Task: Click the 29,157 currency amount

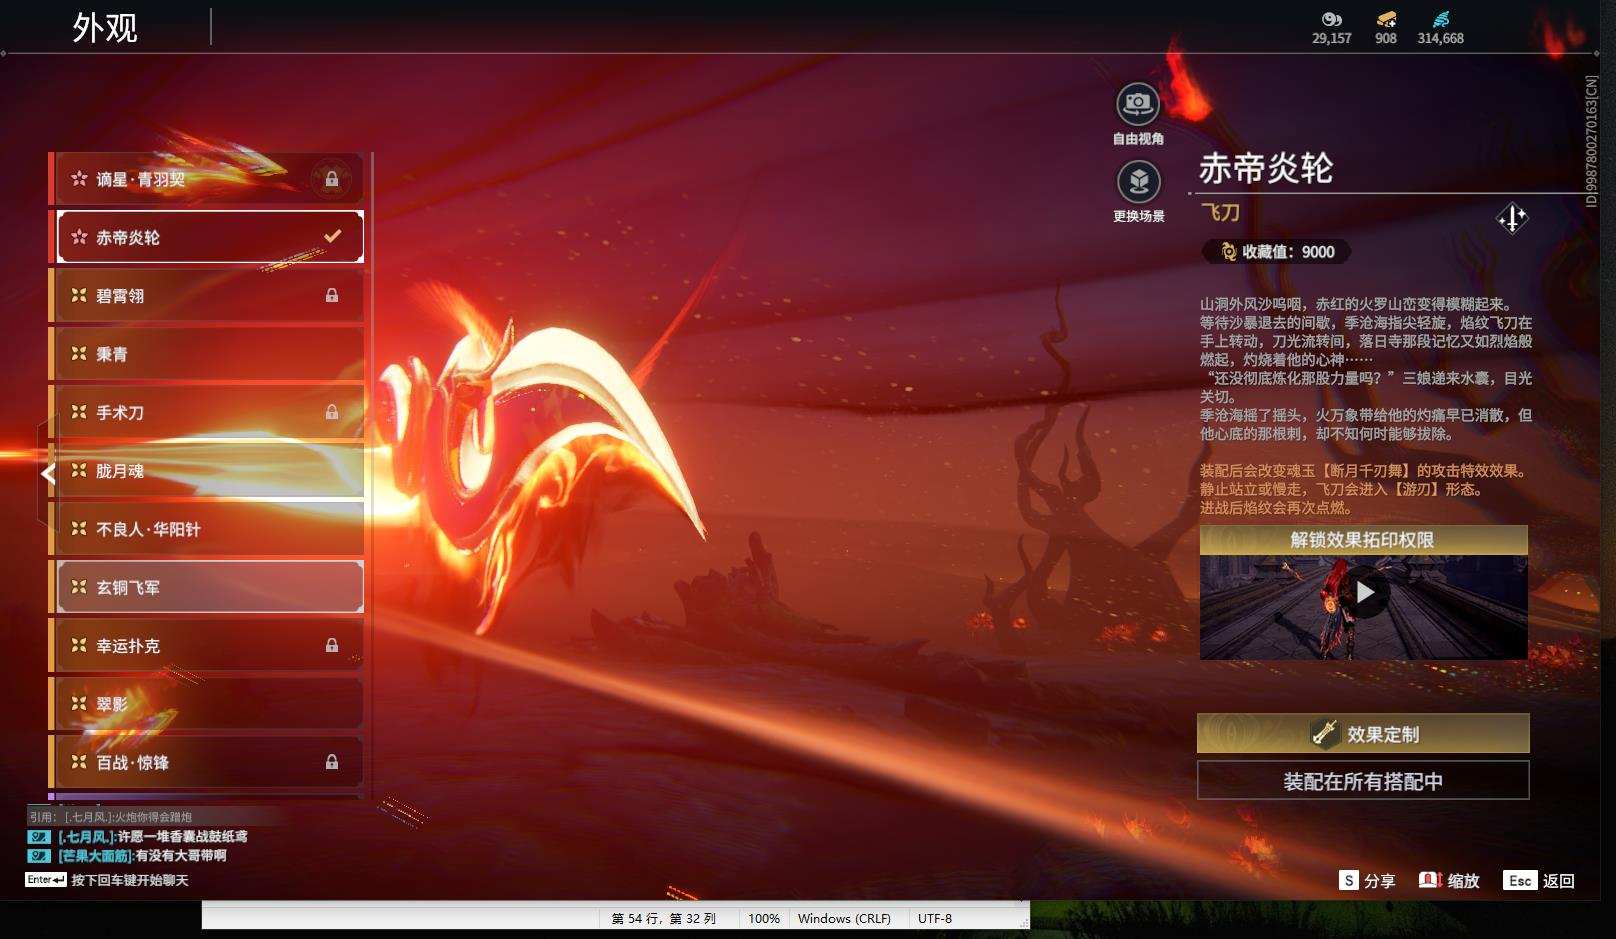Action: 1331,38
